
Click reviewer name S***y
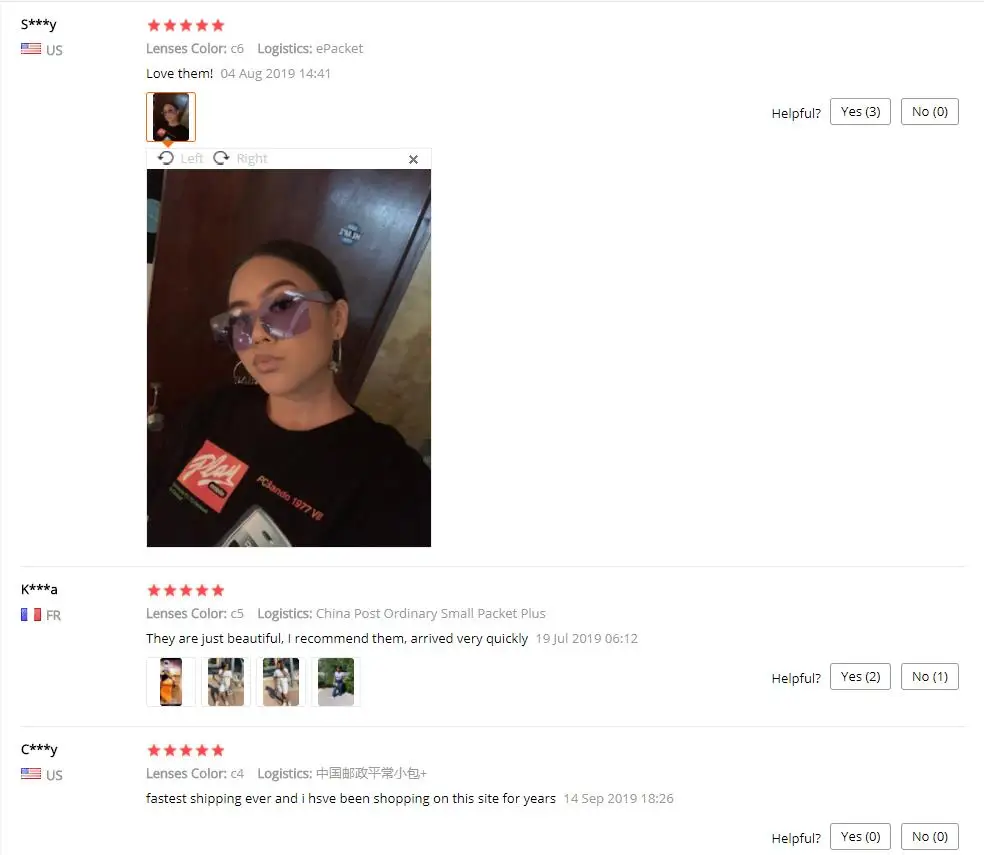click(39, 24)
